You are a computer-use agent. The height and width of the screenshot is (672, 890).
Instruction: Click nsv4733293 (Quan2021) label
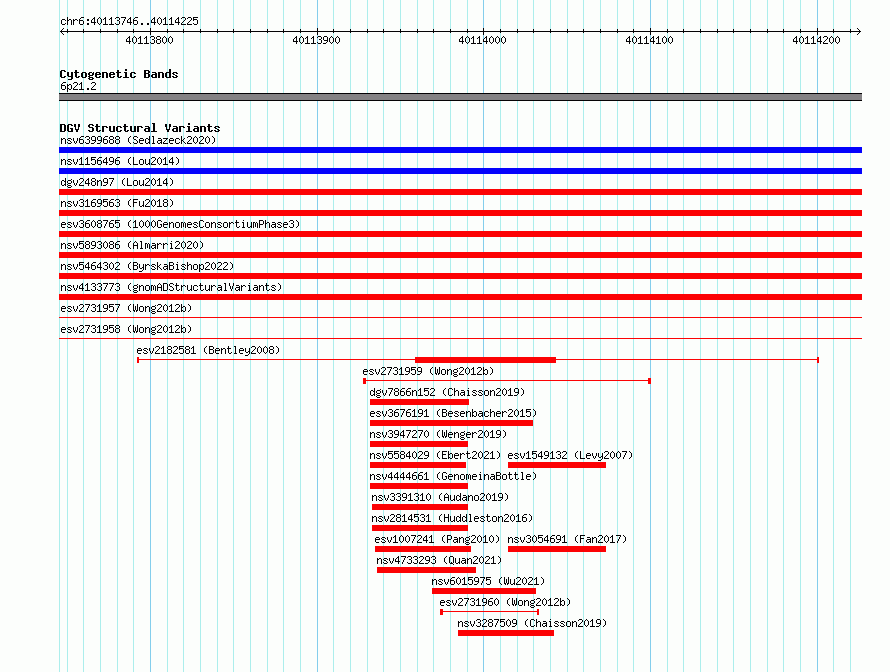pyautogui.click(x=439, y=560)
